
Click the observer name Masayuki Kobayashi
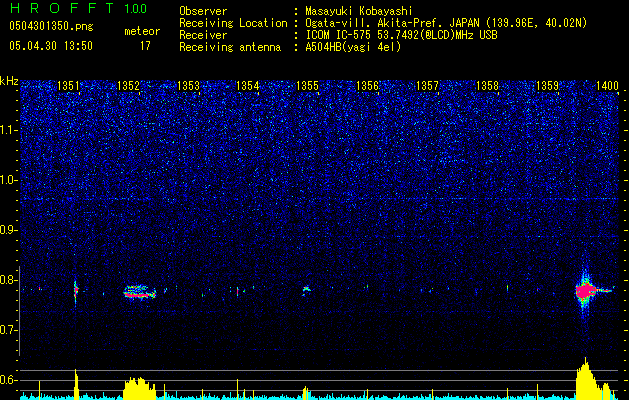pyautogui.click(x=358, y=11)
